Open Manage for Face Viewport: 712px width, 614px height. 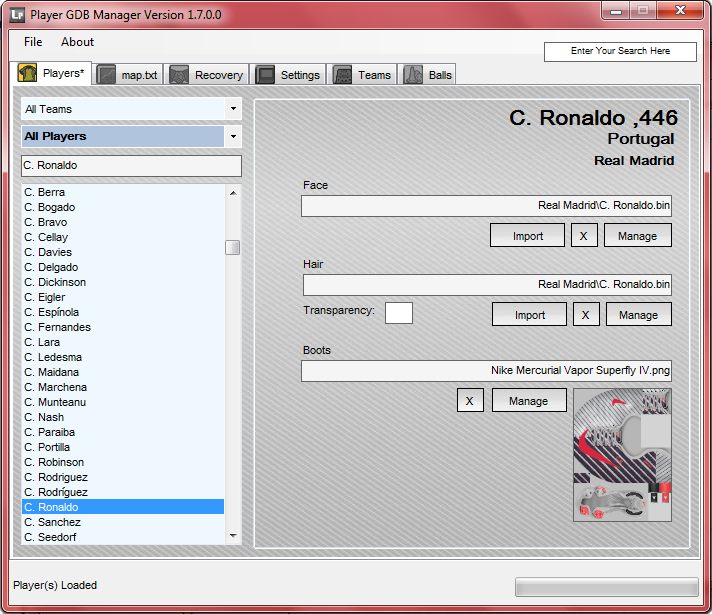pyautogui.click(x=638, y=235)
